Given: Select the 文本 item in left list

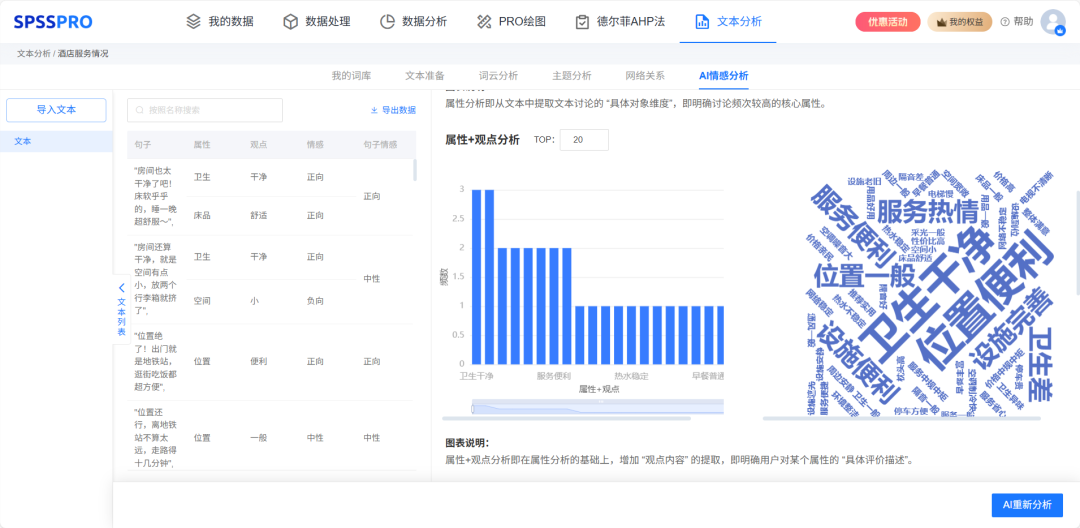Looking at the screenshot, I should tap(56, 142).
